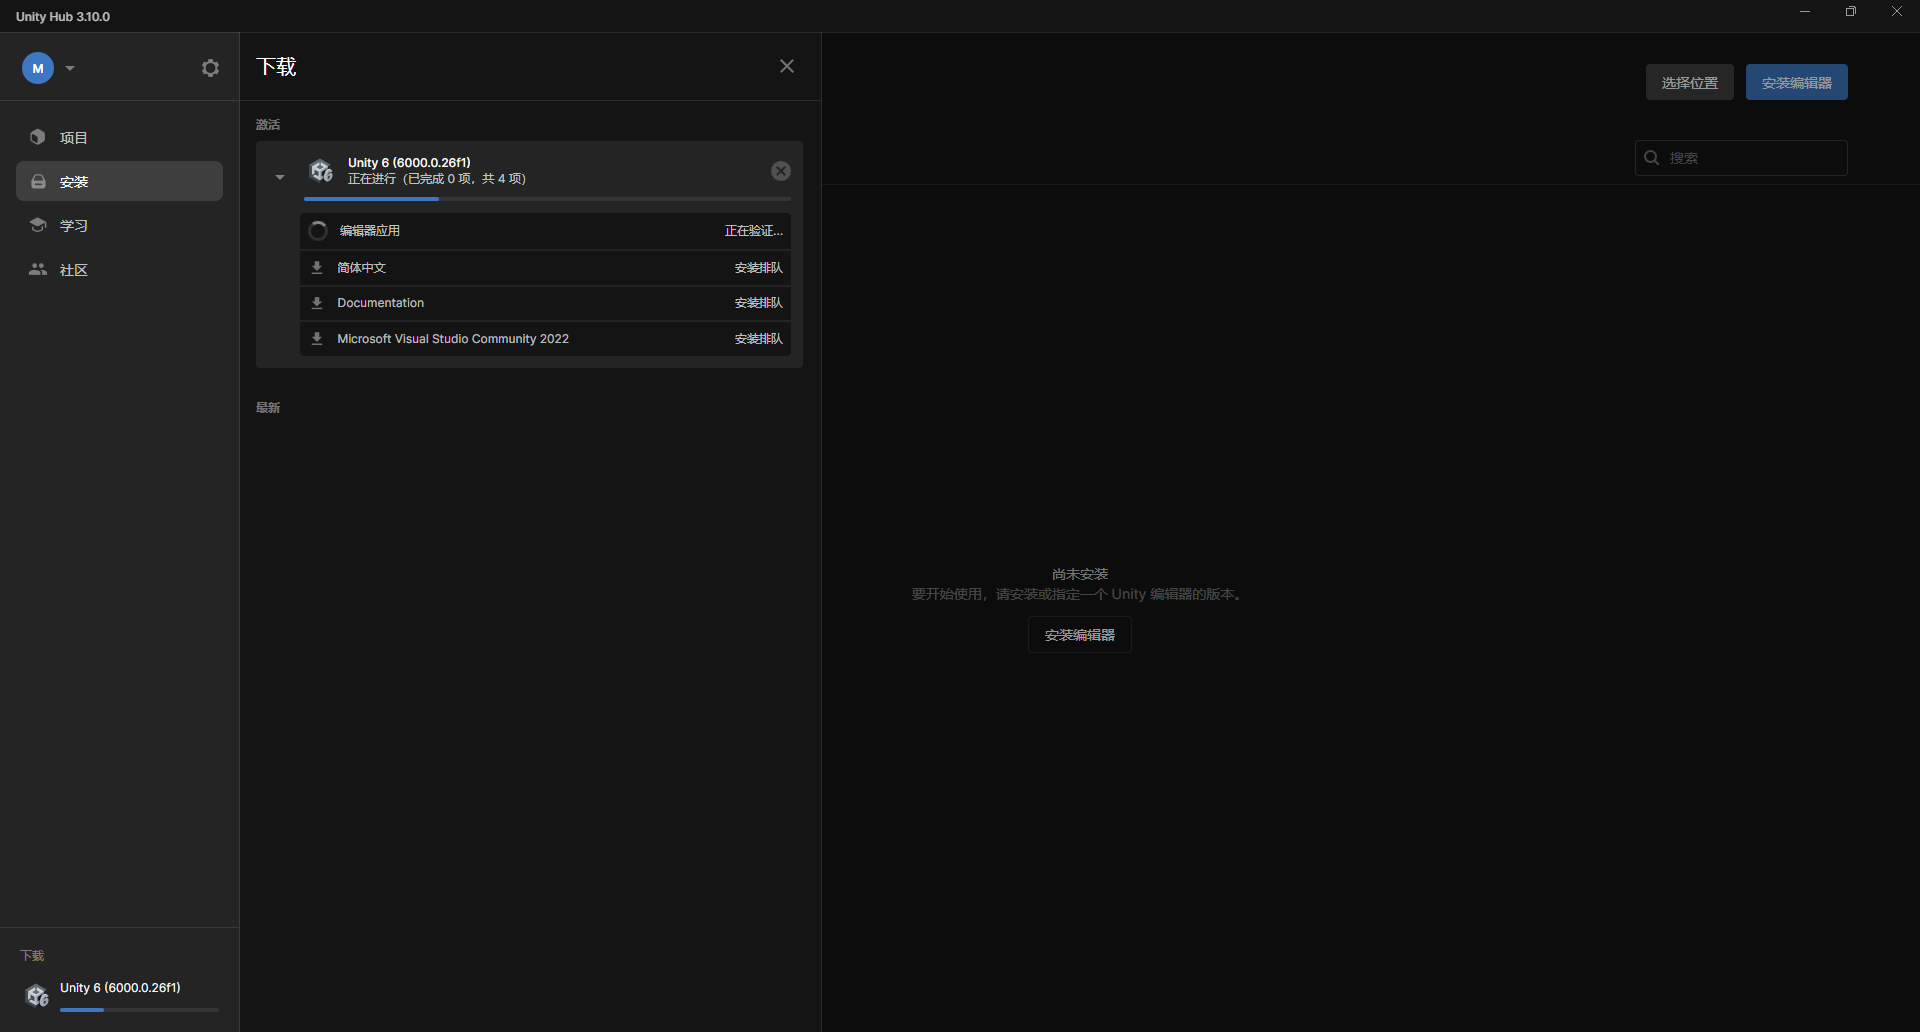Click the 选择位置 locate button
This screenshot has width=1920, height=1032.
1690,82
